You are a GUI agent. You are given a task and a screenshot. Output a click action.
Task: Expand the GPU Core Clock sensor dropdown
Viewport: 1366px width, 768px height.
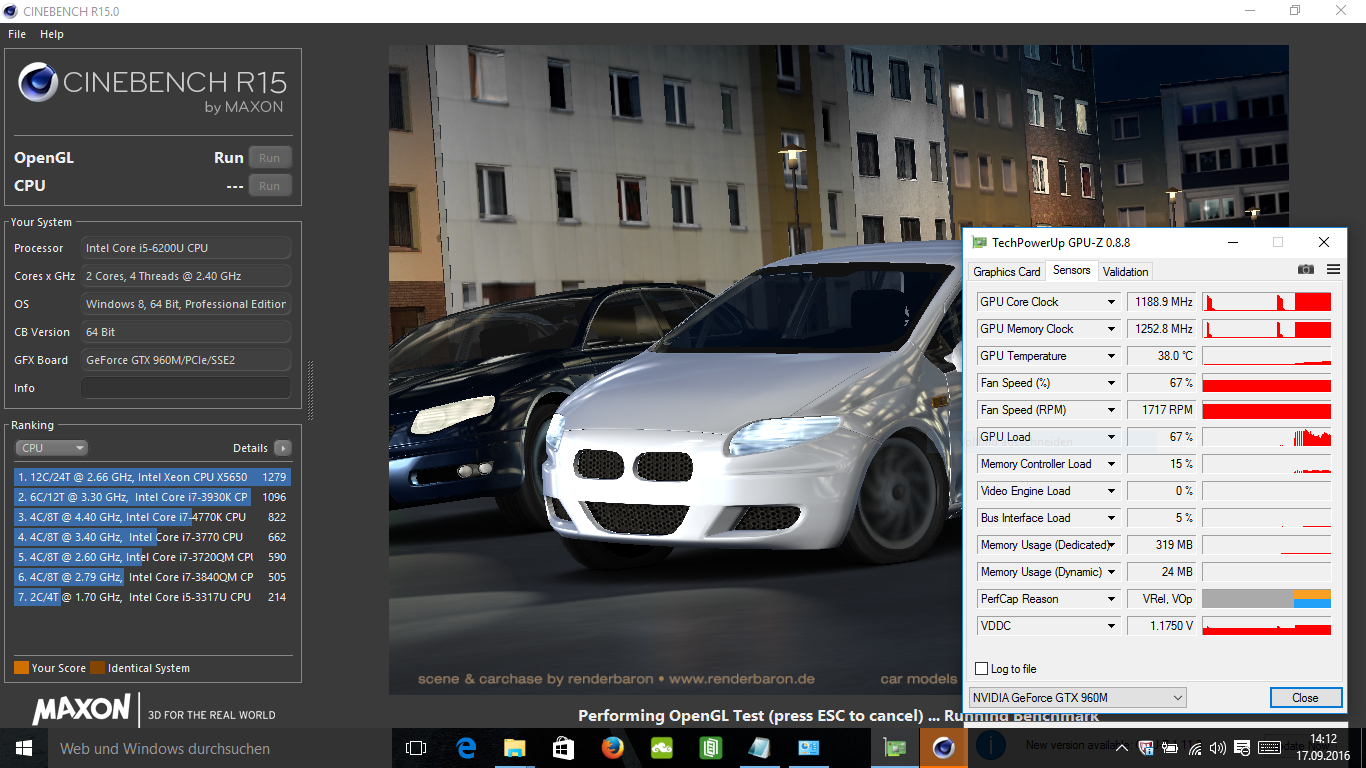1110,302
